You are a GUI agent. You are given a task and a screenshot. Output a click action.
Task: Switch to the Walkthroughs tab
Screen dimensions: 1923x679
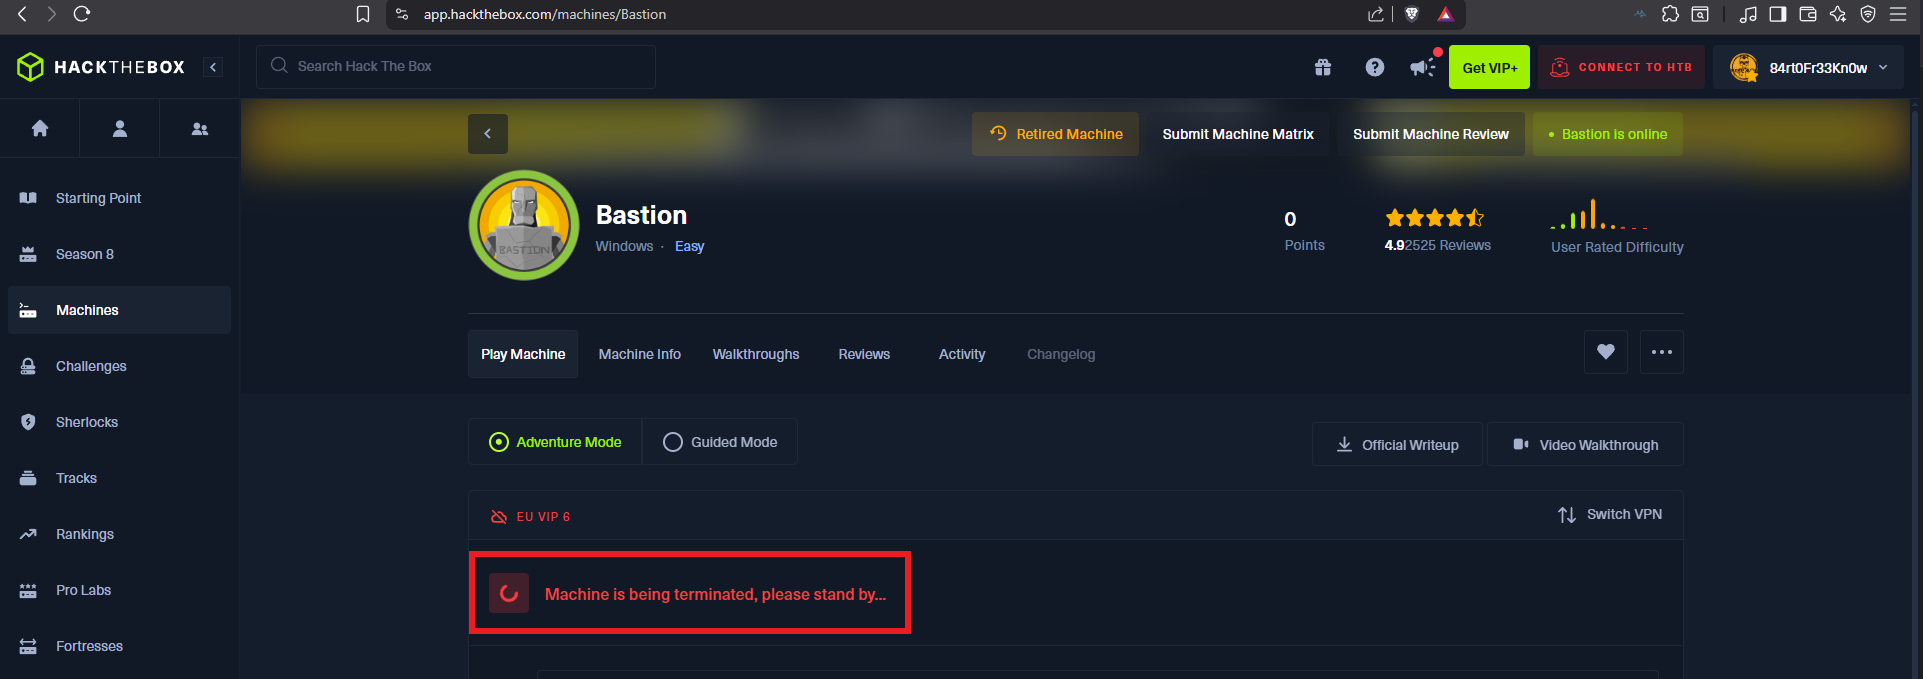click(756, 354)
